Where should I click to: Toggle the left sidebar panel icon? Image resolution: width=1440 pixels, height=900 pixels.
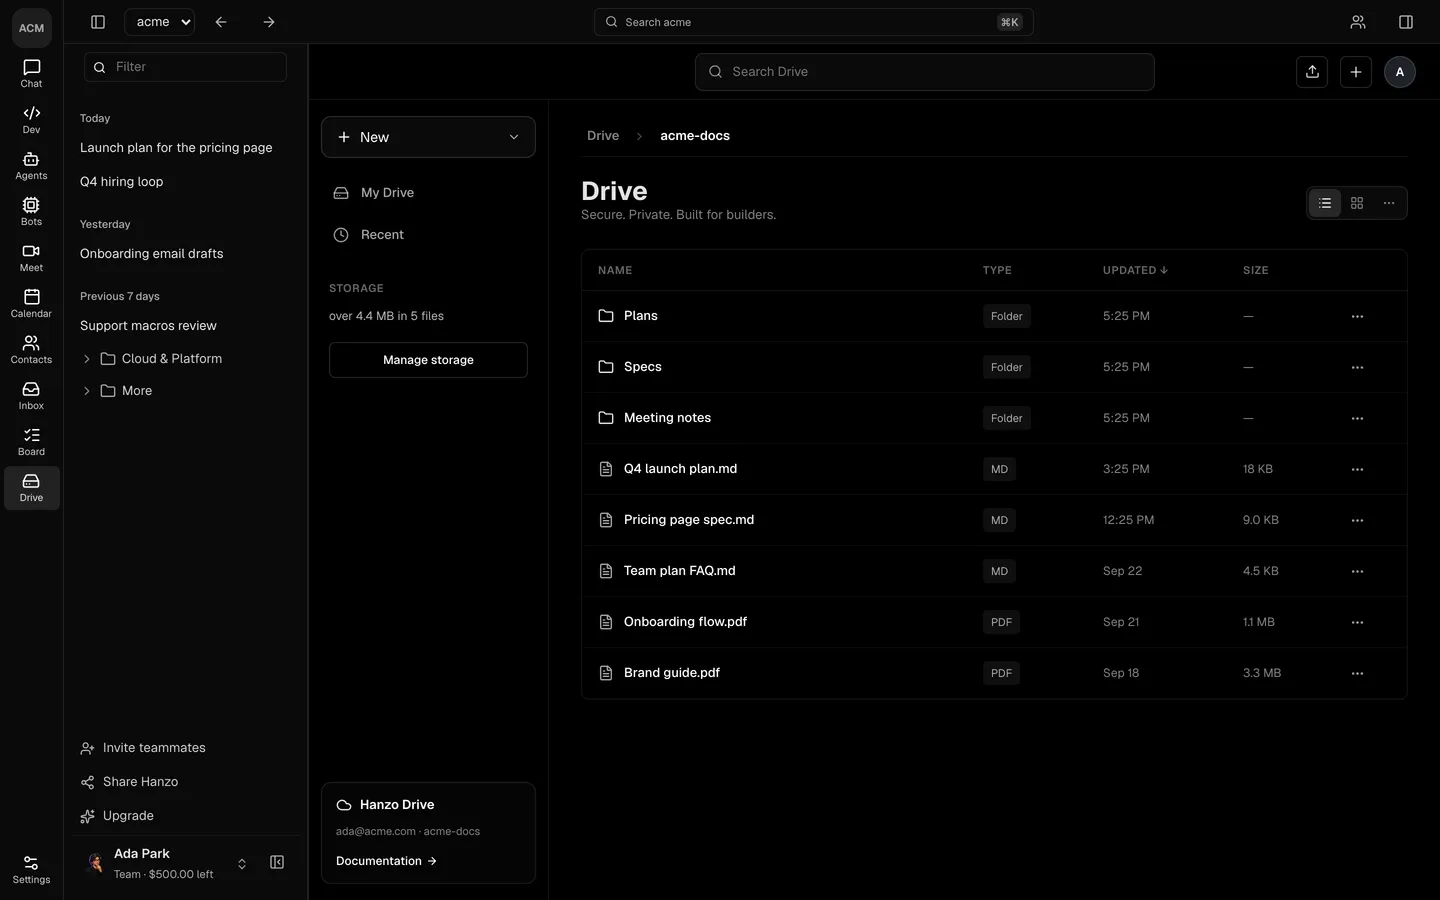(x=98, y=22)
